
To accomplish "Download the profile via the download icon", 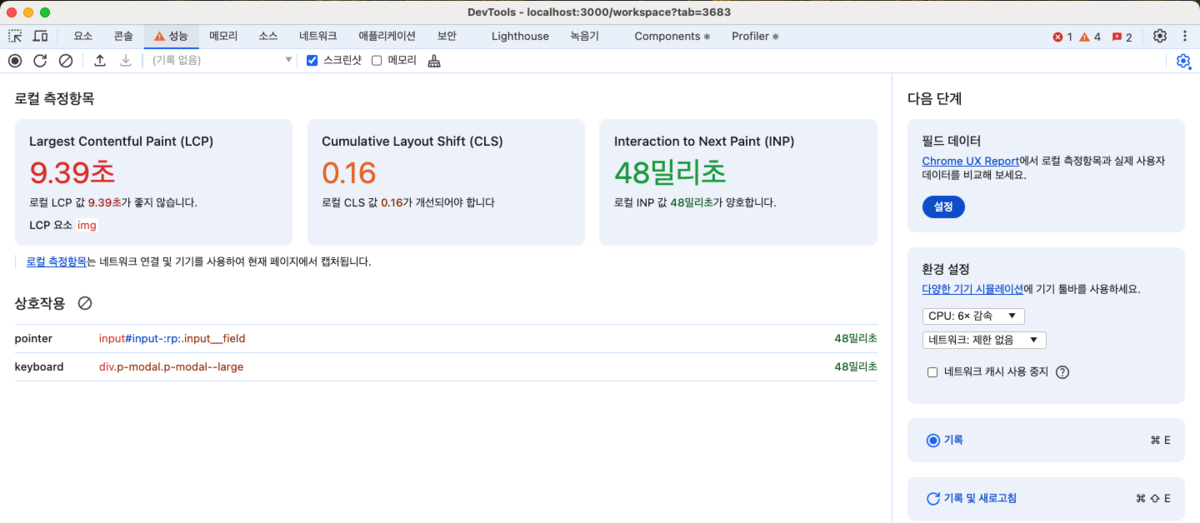I will coord(126,60).
